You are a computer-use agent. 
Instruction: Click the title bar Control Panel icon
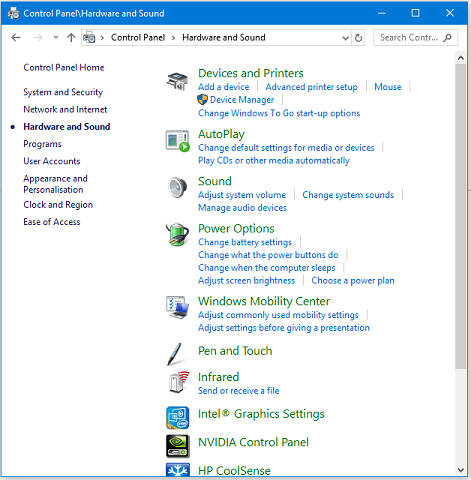click(13, 13)
